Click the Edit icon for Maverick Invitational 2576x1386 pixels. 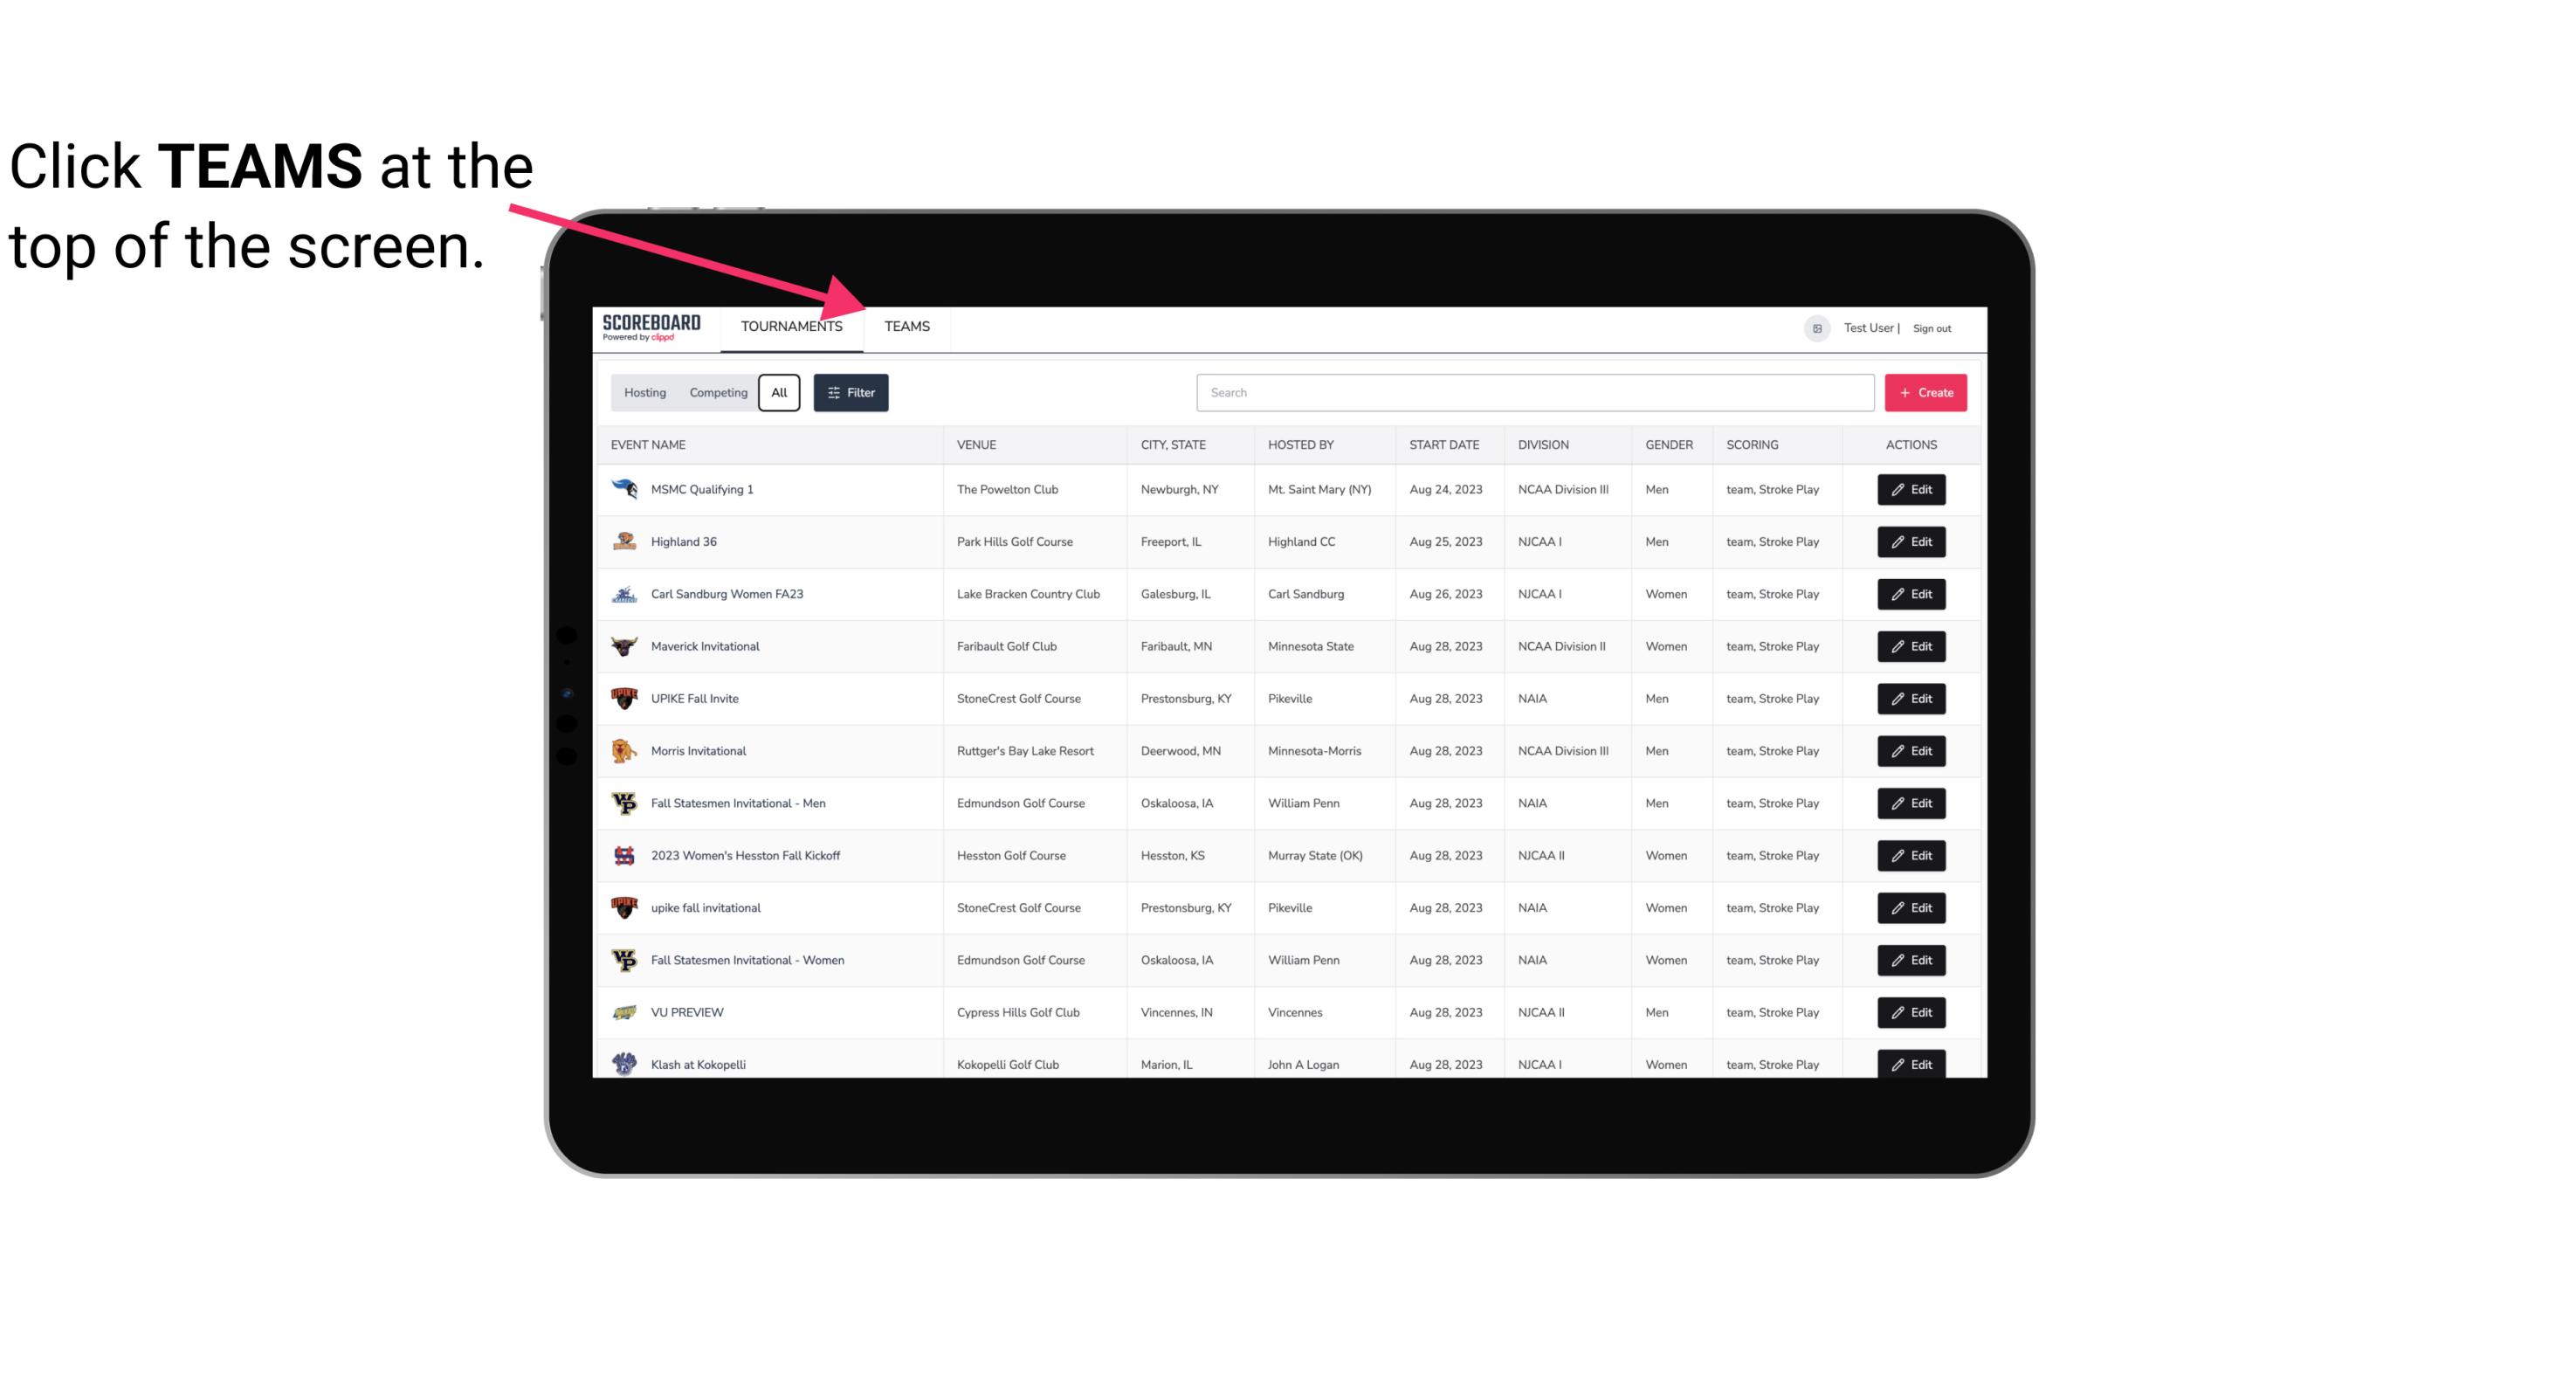(1911, 645)
